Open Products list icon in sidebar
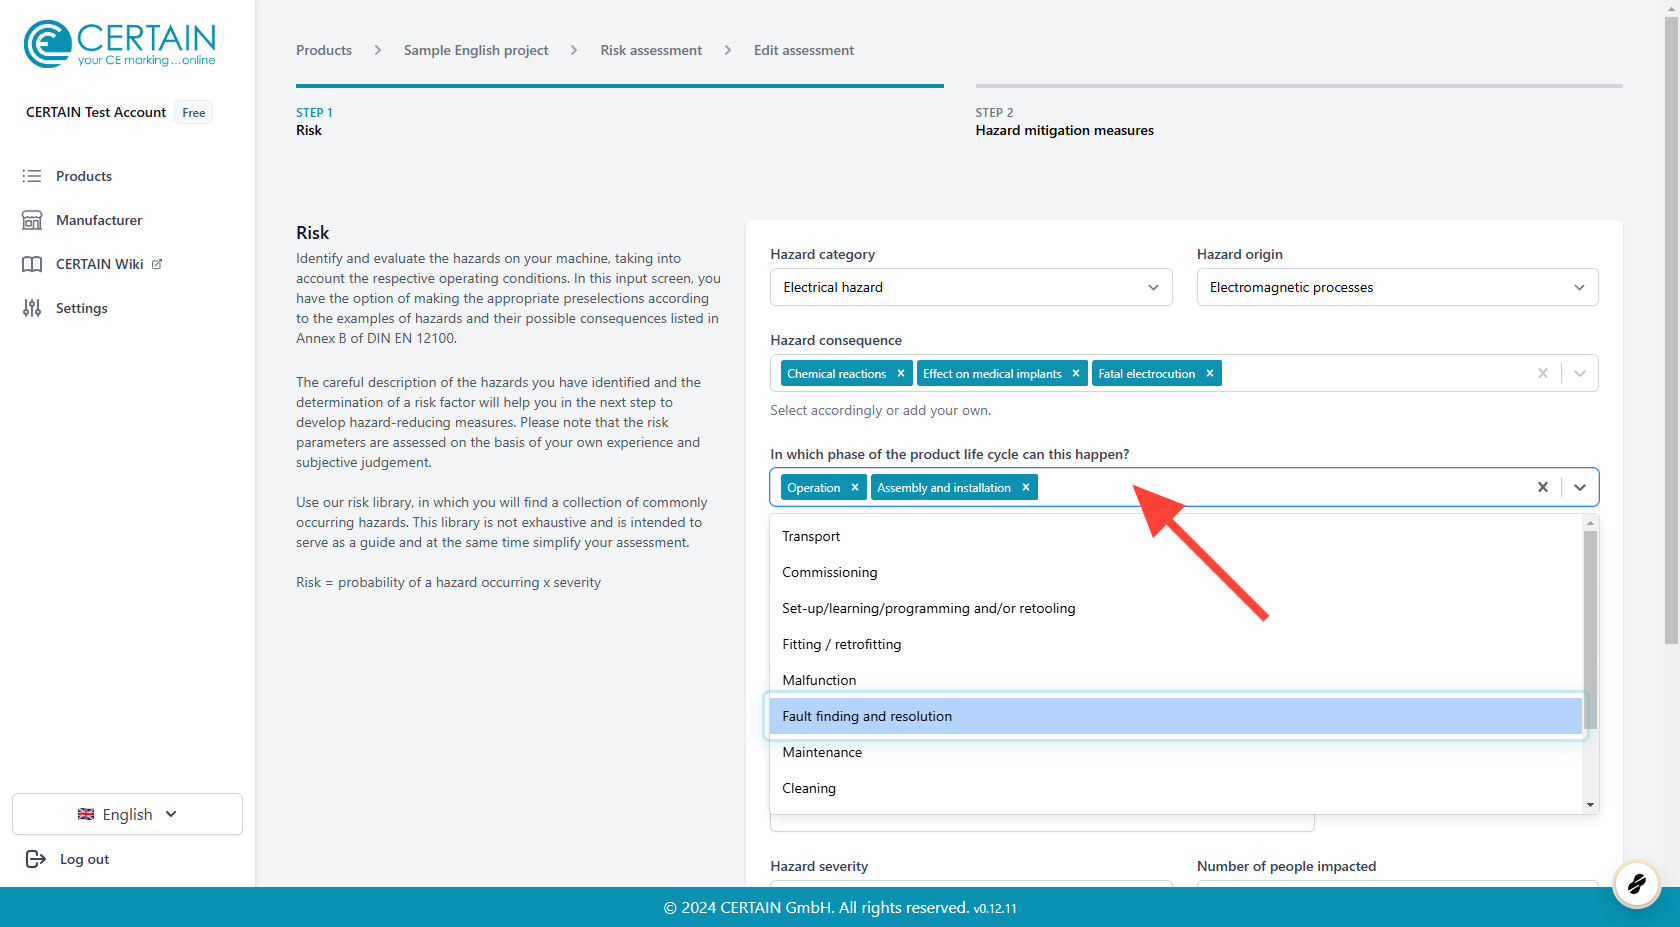Image resolution: width=1680 pixels, height=927 pixels. coord(32,176)
